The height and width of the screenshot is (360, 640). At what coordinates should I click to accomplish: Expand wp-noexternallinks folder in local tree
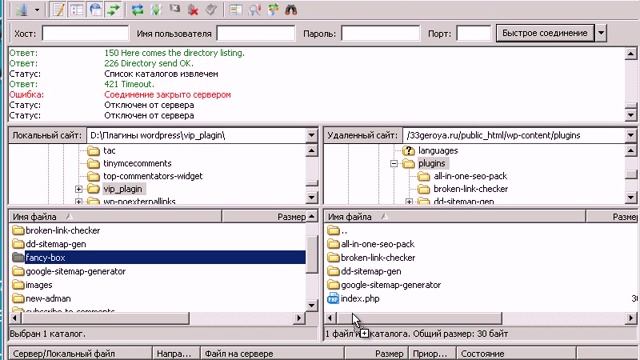(x=79, y=202)
